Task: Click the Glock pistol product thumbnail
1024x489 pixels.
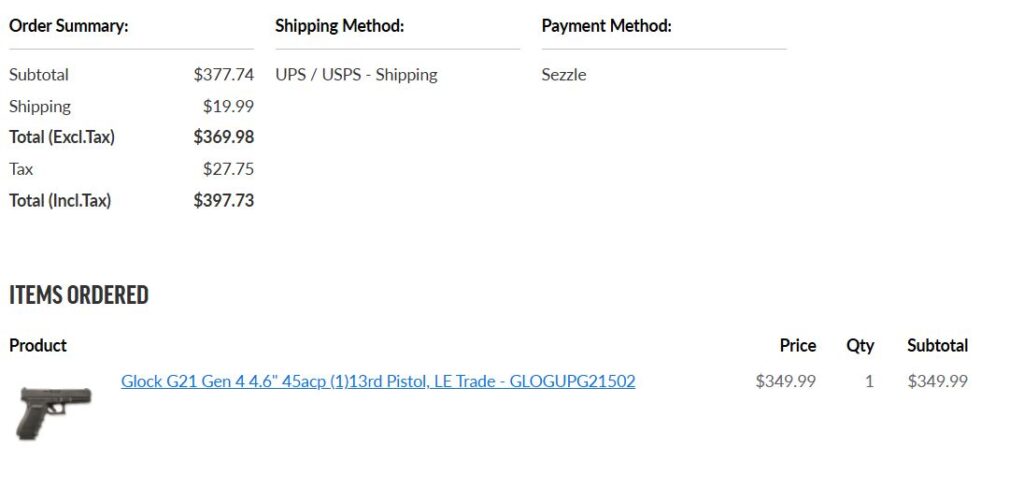Action: 54,413
